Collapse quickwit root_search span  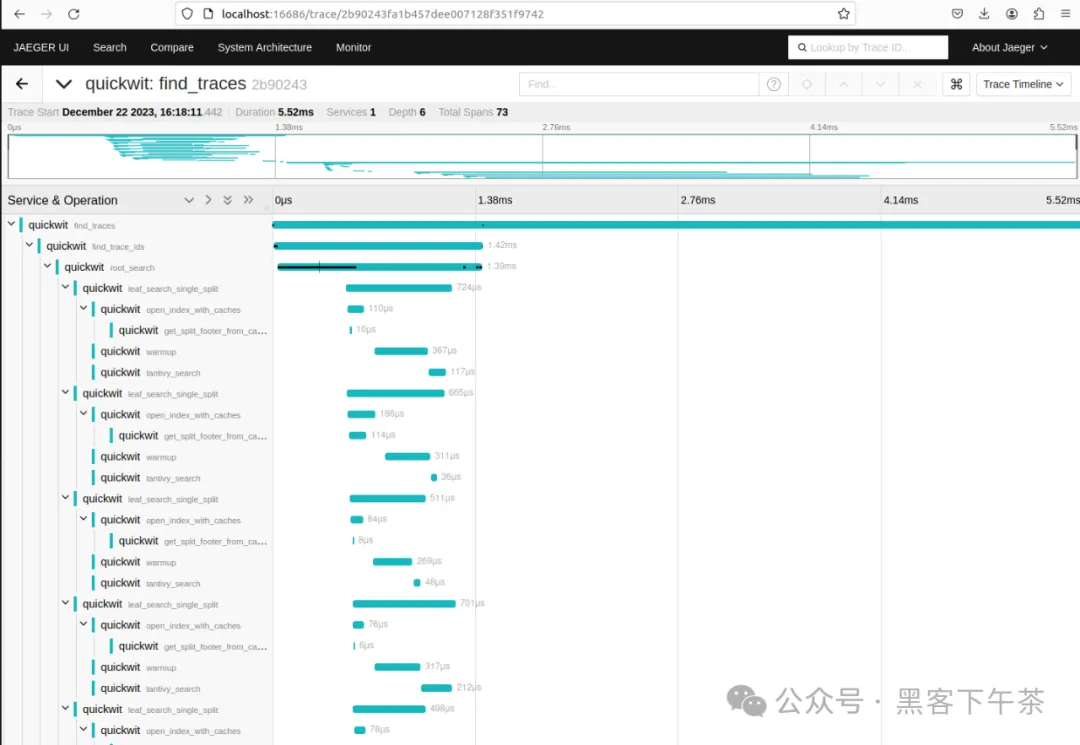48,266
